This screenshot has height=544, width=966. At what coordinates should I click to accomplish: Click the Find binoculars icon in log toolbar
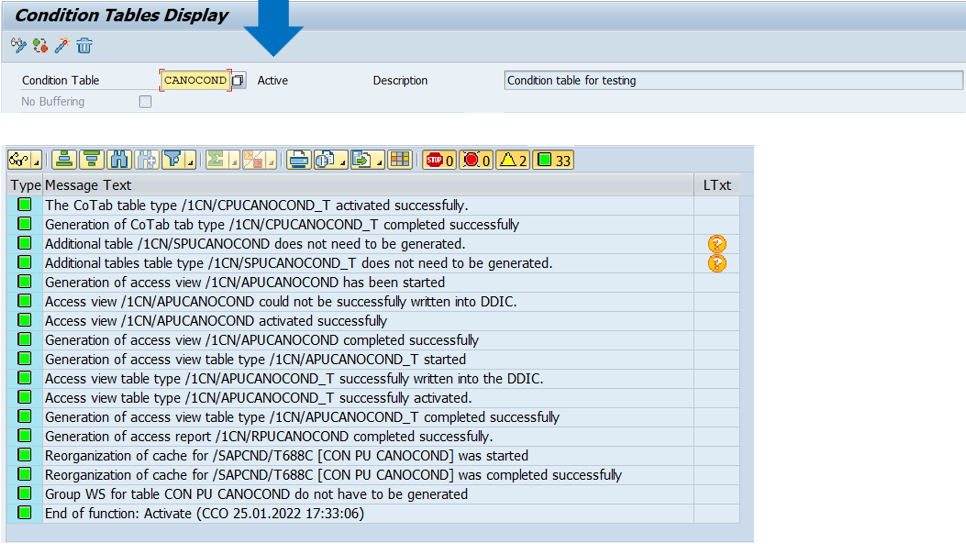(x=119, y=160)
